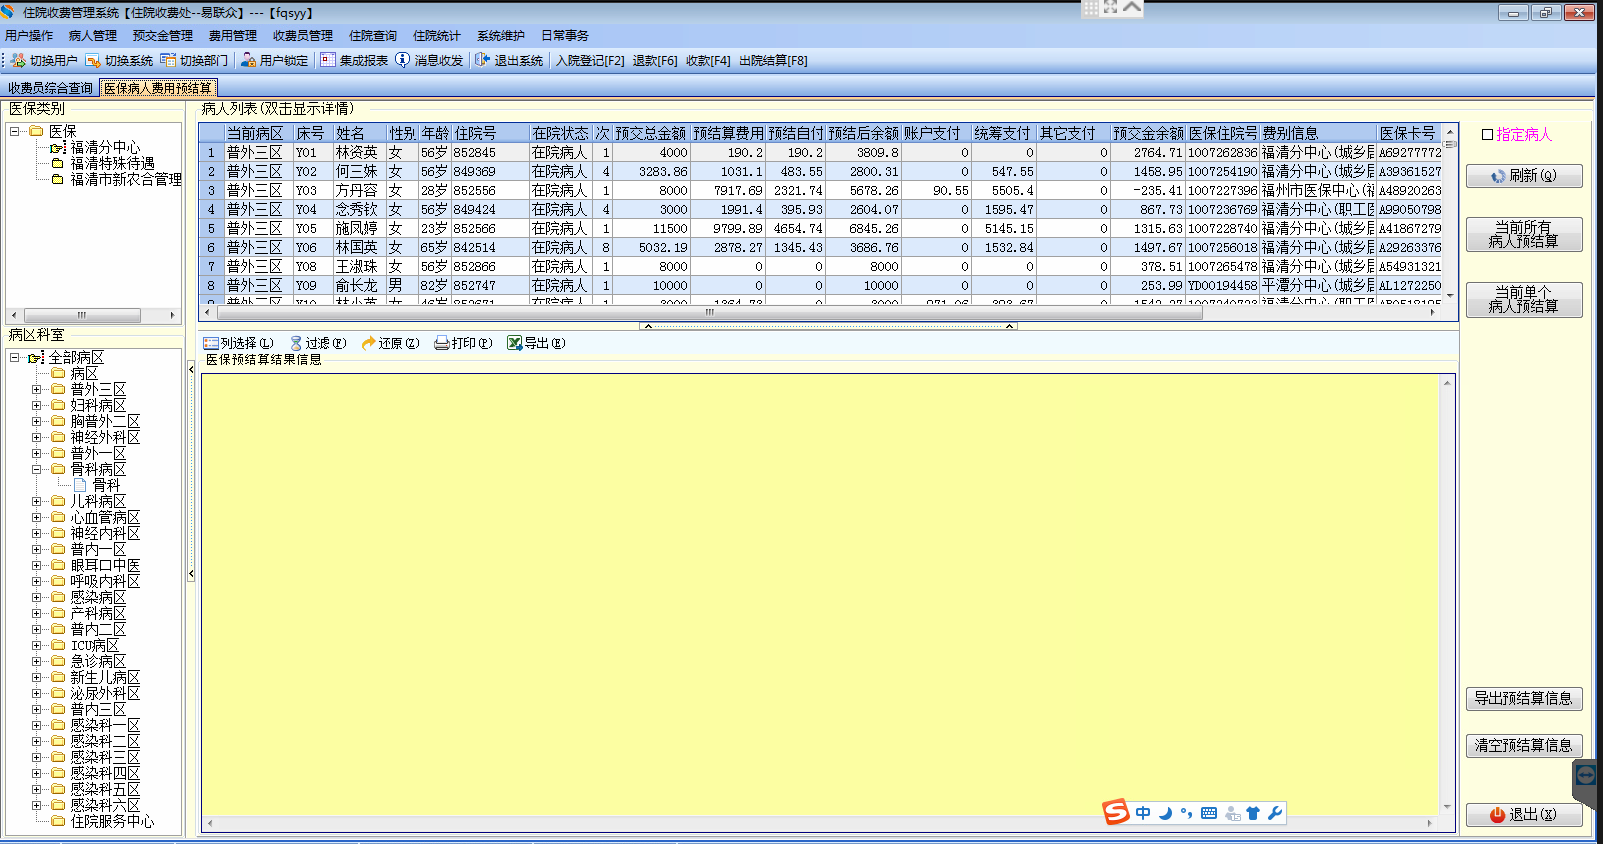
Task: Select the 骨科 leaf under 骨科病区
Action: (x=106, y=485)
